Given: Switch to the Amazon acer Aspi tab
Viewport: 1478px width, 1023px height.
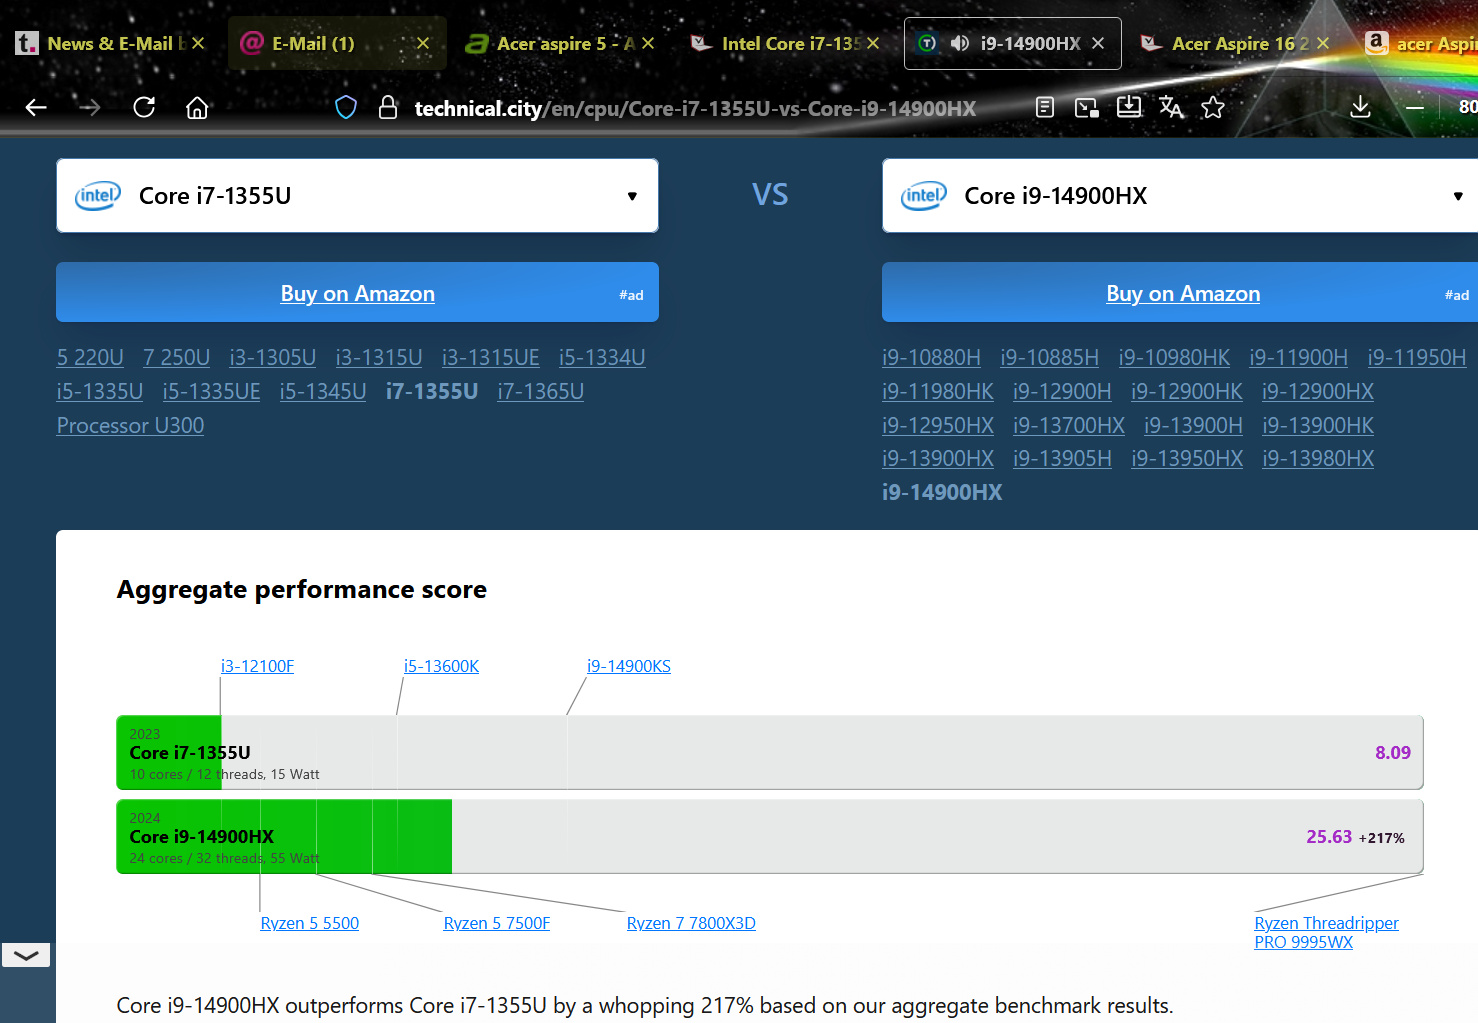Looking at the screenshot, I should (x=1420, y=43).
